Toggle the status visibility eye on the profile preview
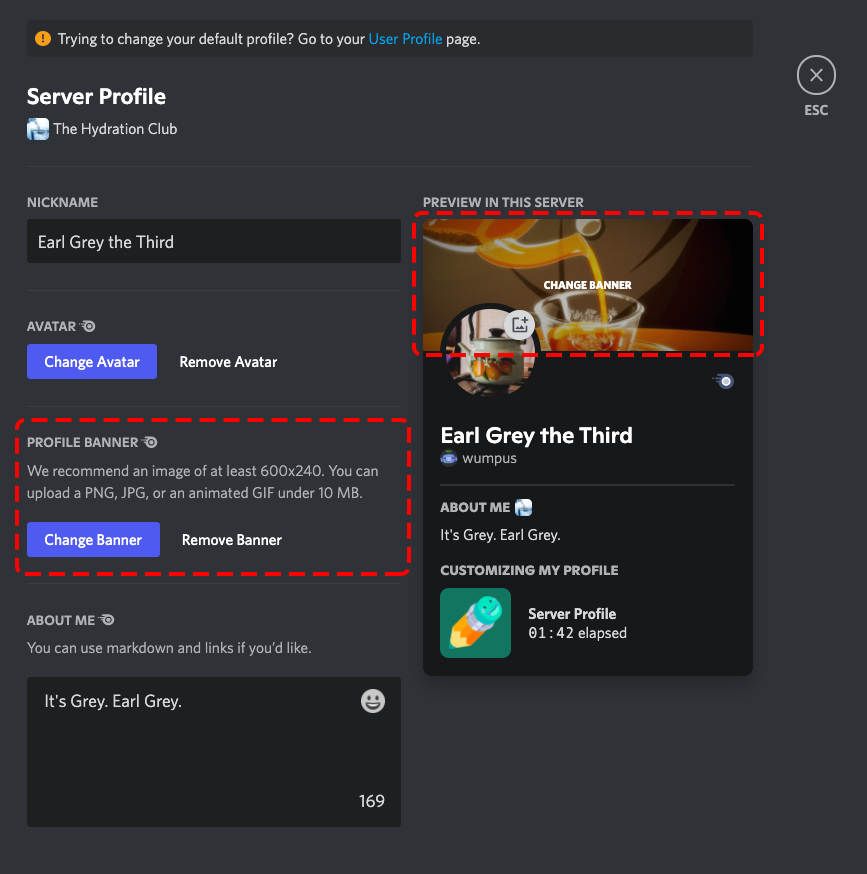The width and height of the screenshot is (867, 874). [723, 381]
